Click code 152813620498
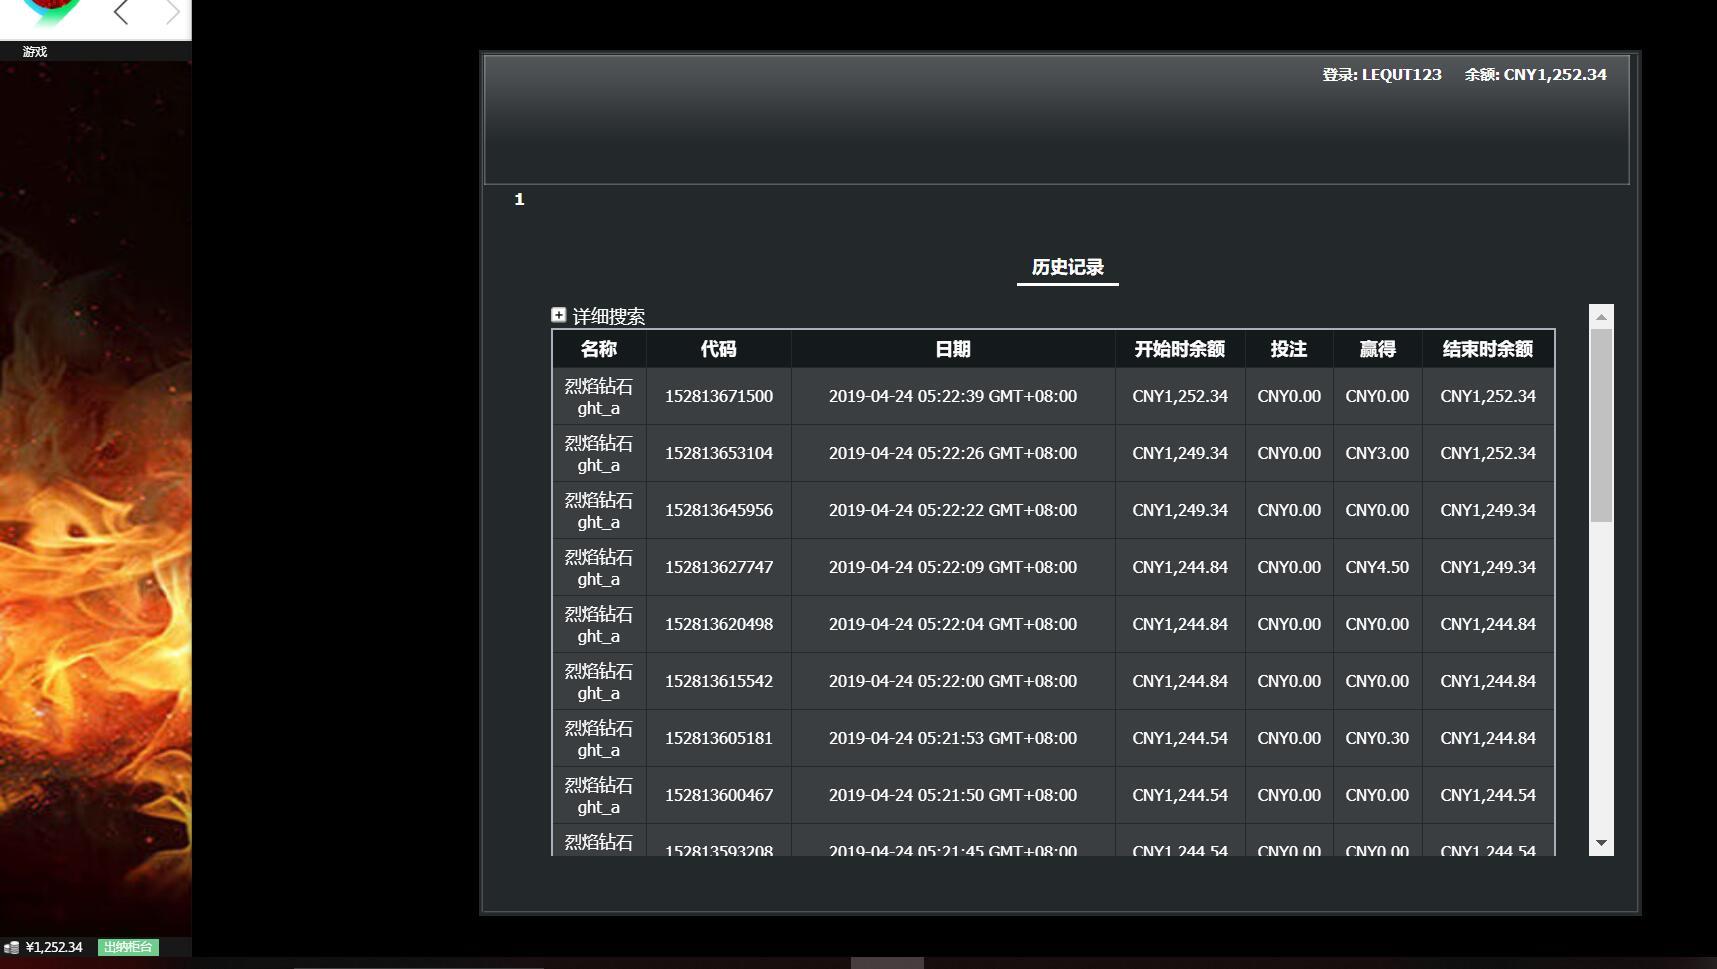Viewport: 1717px width, 969px height. 719,624
